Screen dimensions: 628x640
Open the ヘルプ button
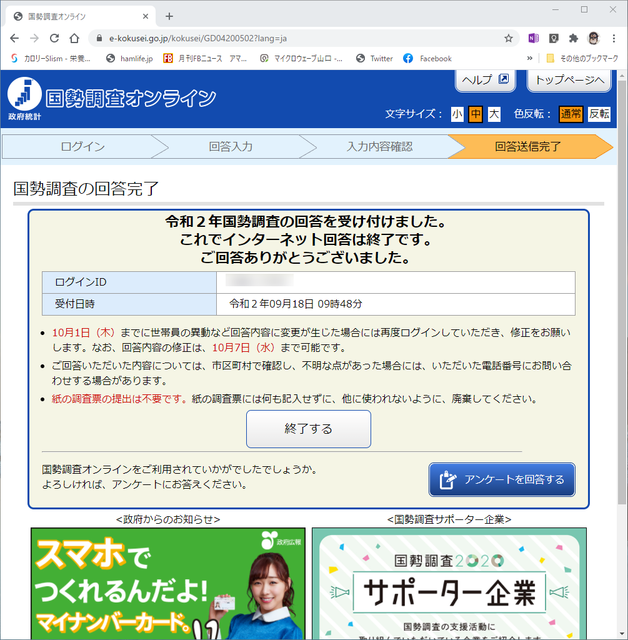485,80
